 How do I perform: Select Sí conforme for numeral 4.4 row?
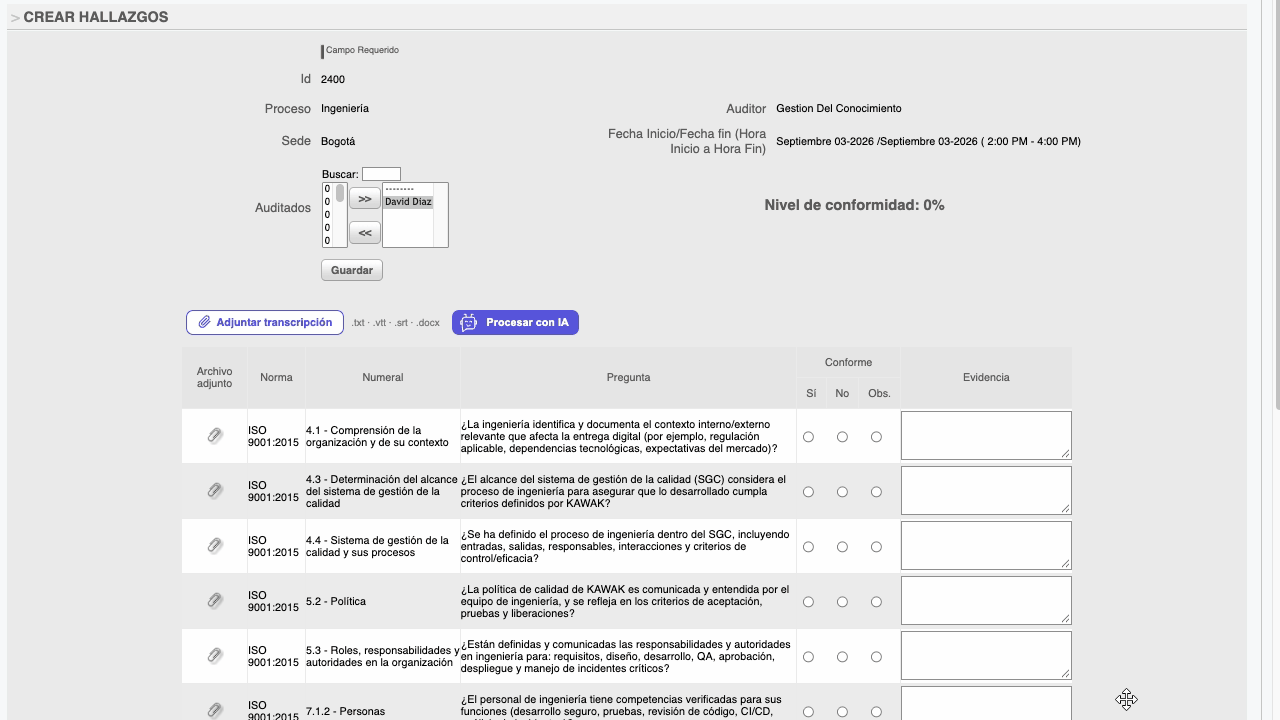[808, 547]
